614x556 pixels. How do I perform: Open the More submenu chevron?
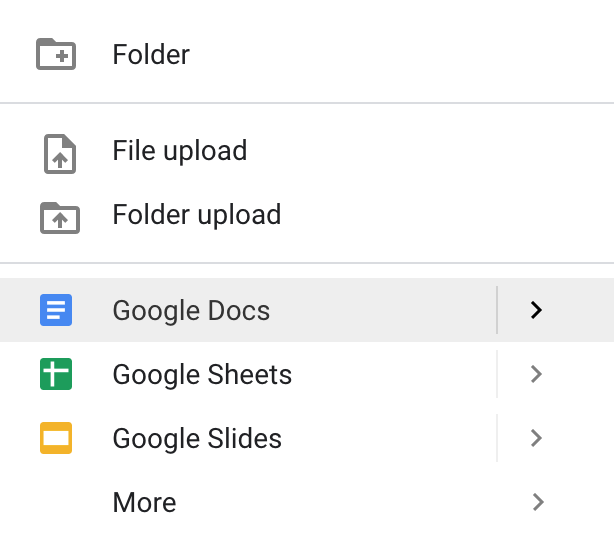[538, 502]
